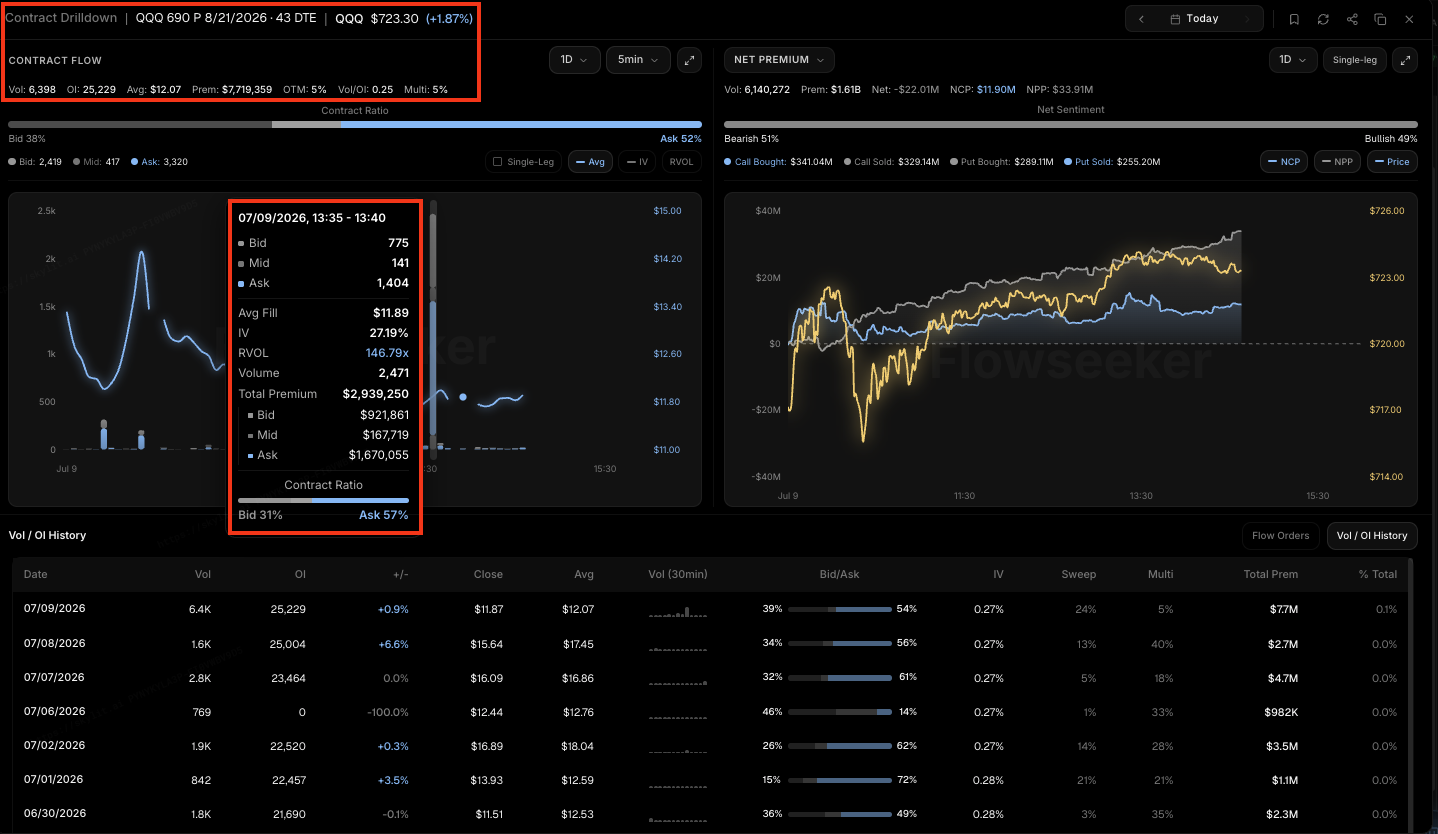Toggle the IV line series

[x=638, y=162]
